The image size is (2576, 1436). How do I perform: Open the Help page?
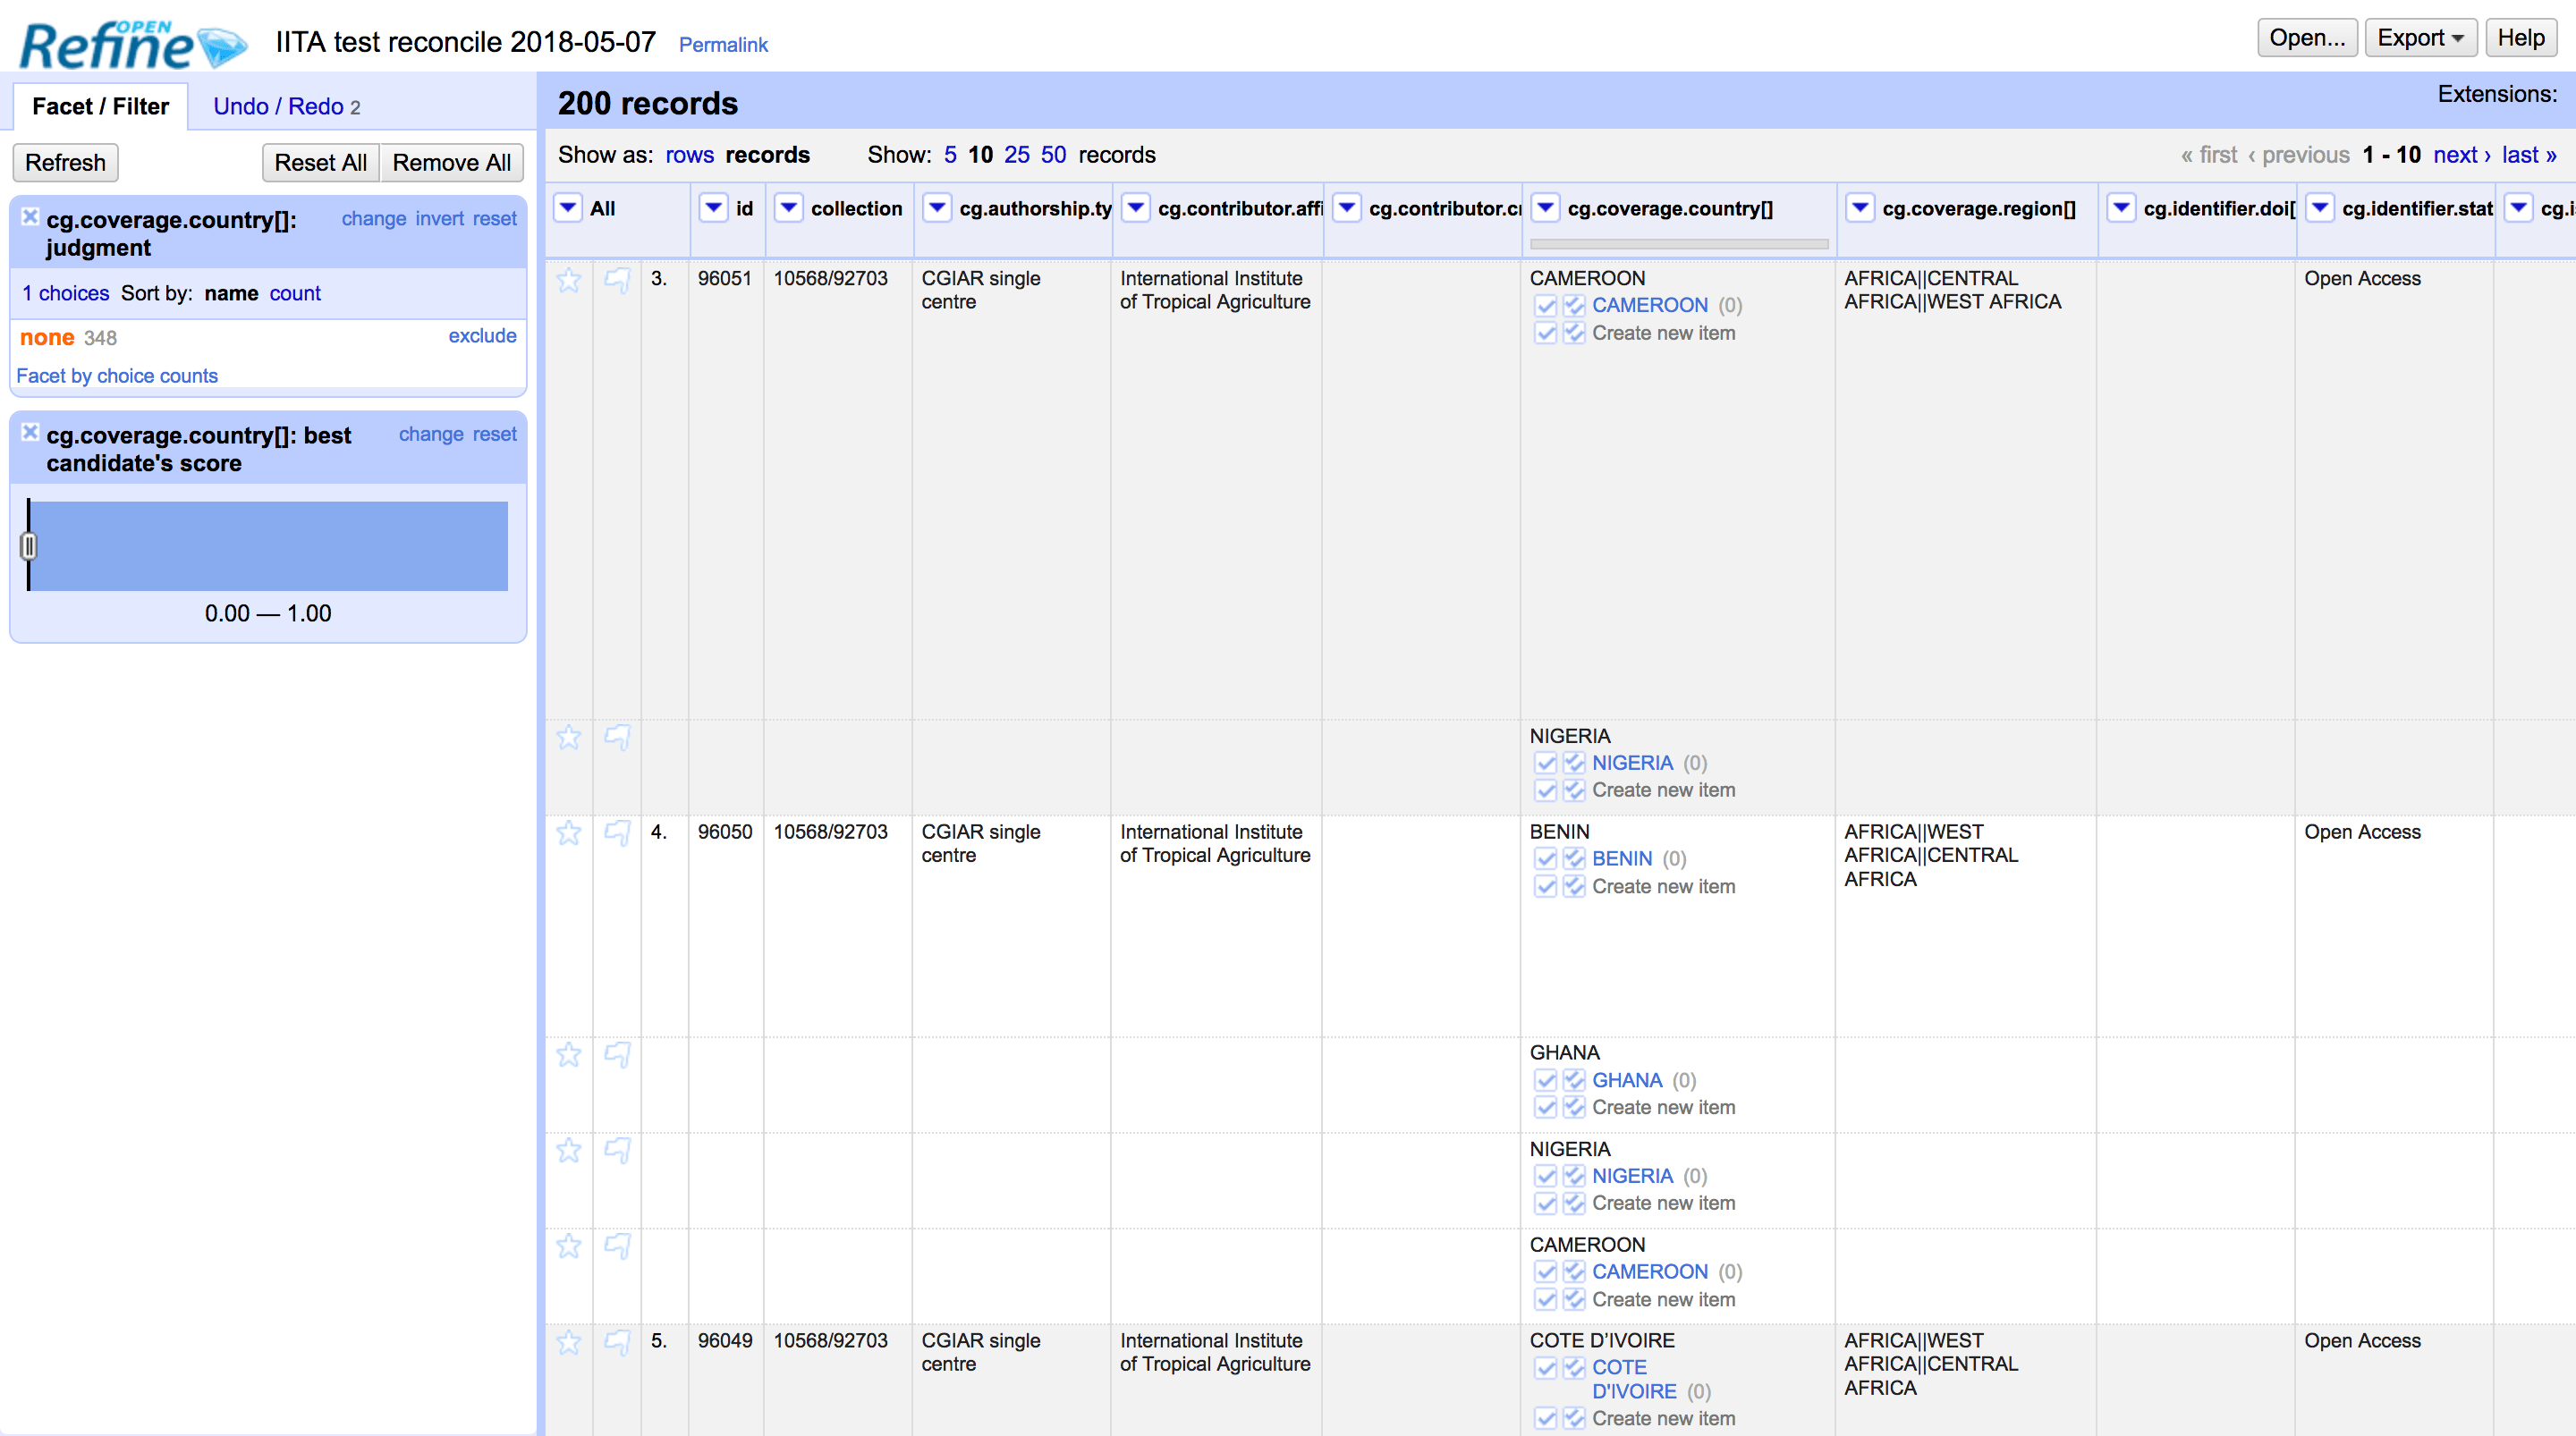[x=2521, y=38]
